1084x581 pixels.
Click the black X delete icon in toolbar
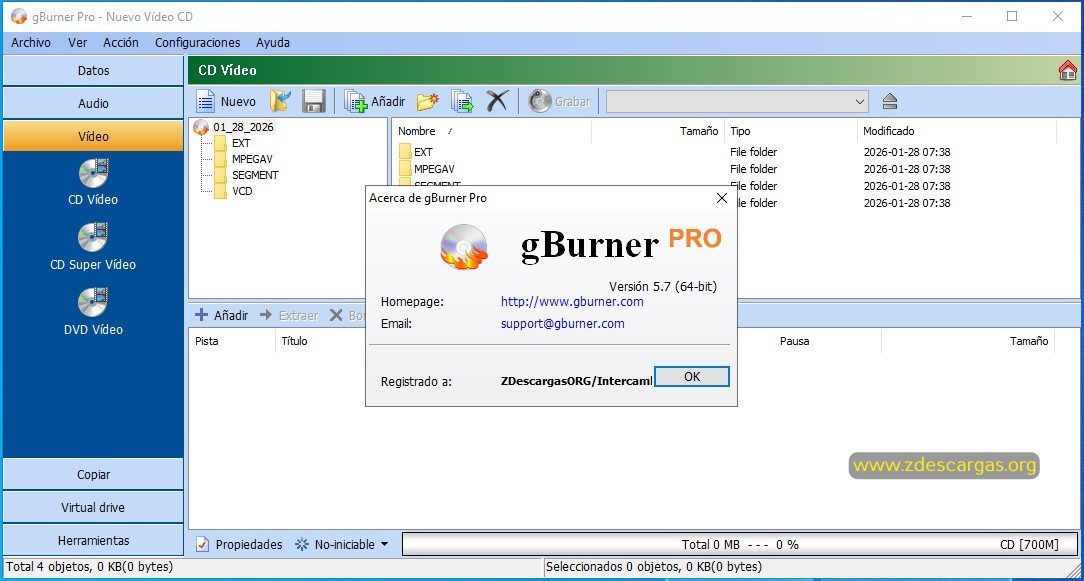(x=496, y=101)
